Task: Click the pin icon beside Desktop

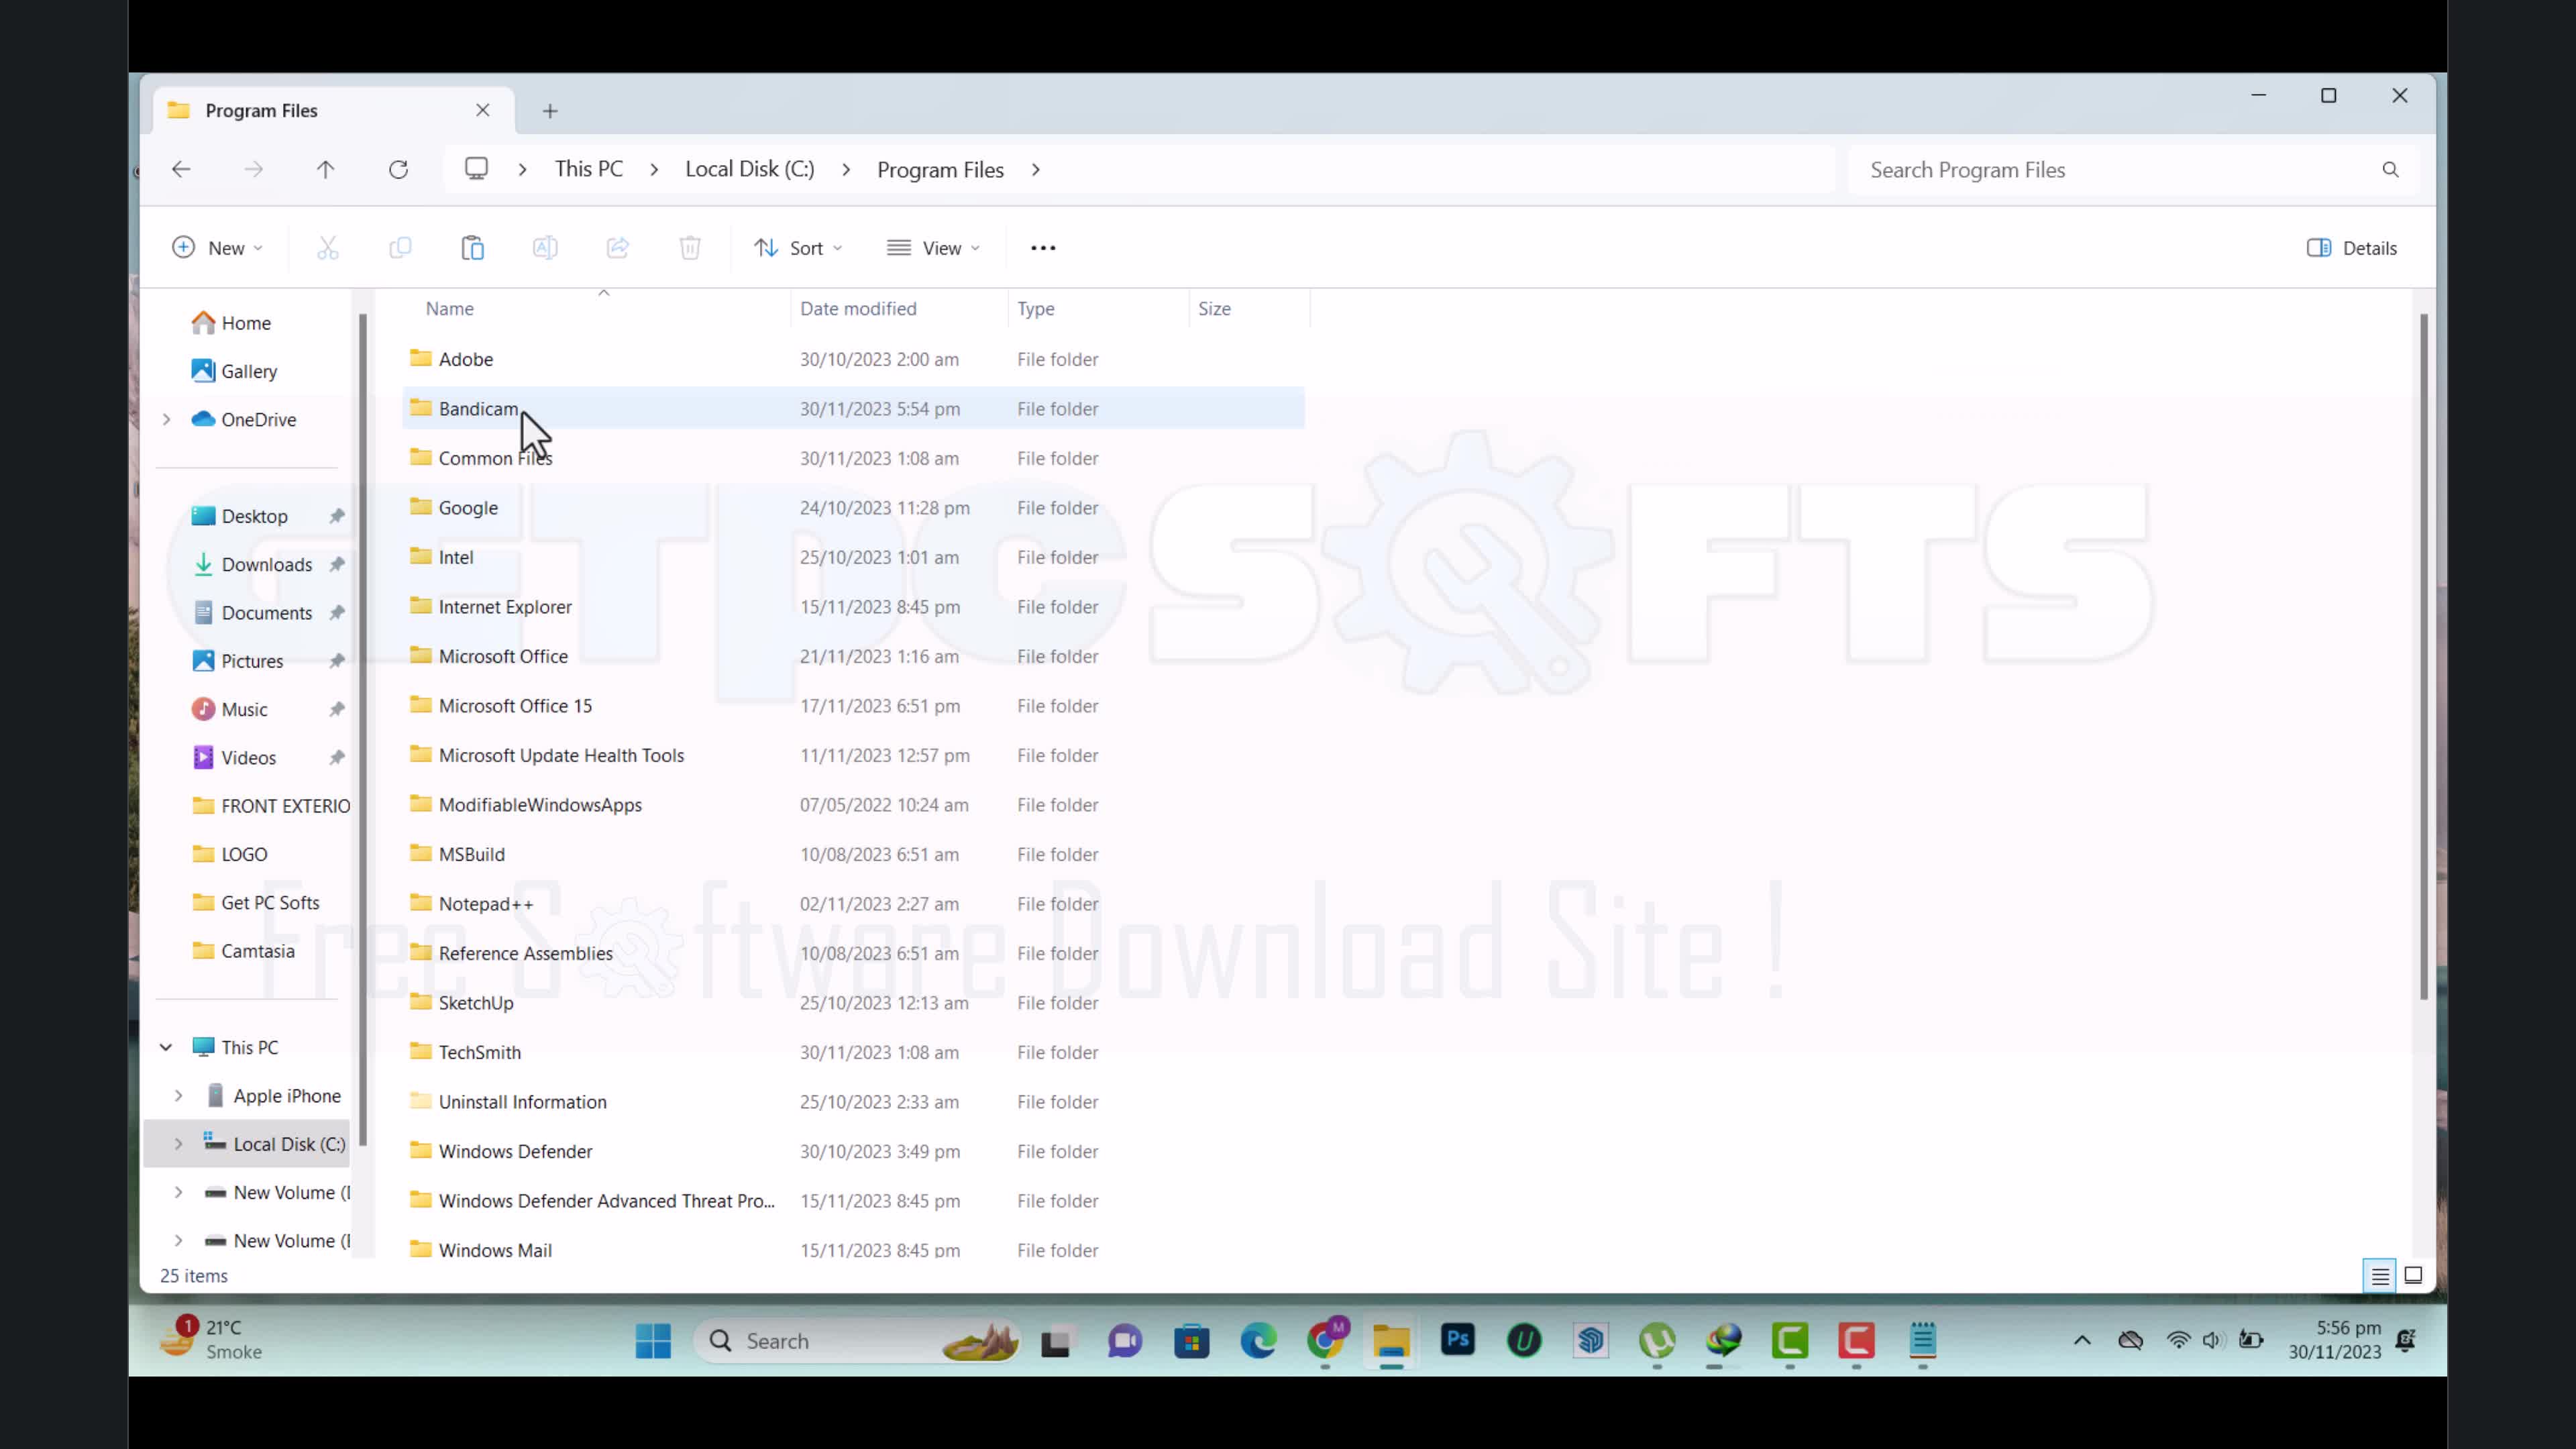Action: coord(337,516)
